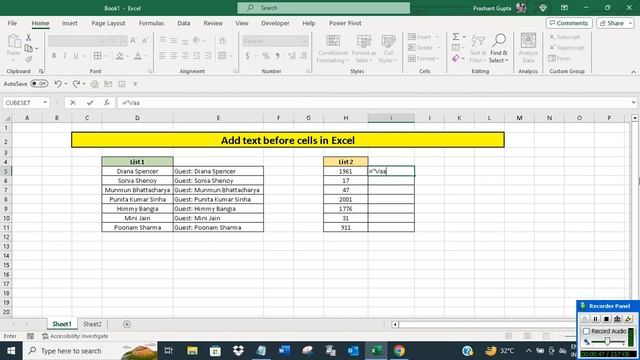Click Accessibility: Investigate in status bar
Screen dimensions: 640x360
75,336
